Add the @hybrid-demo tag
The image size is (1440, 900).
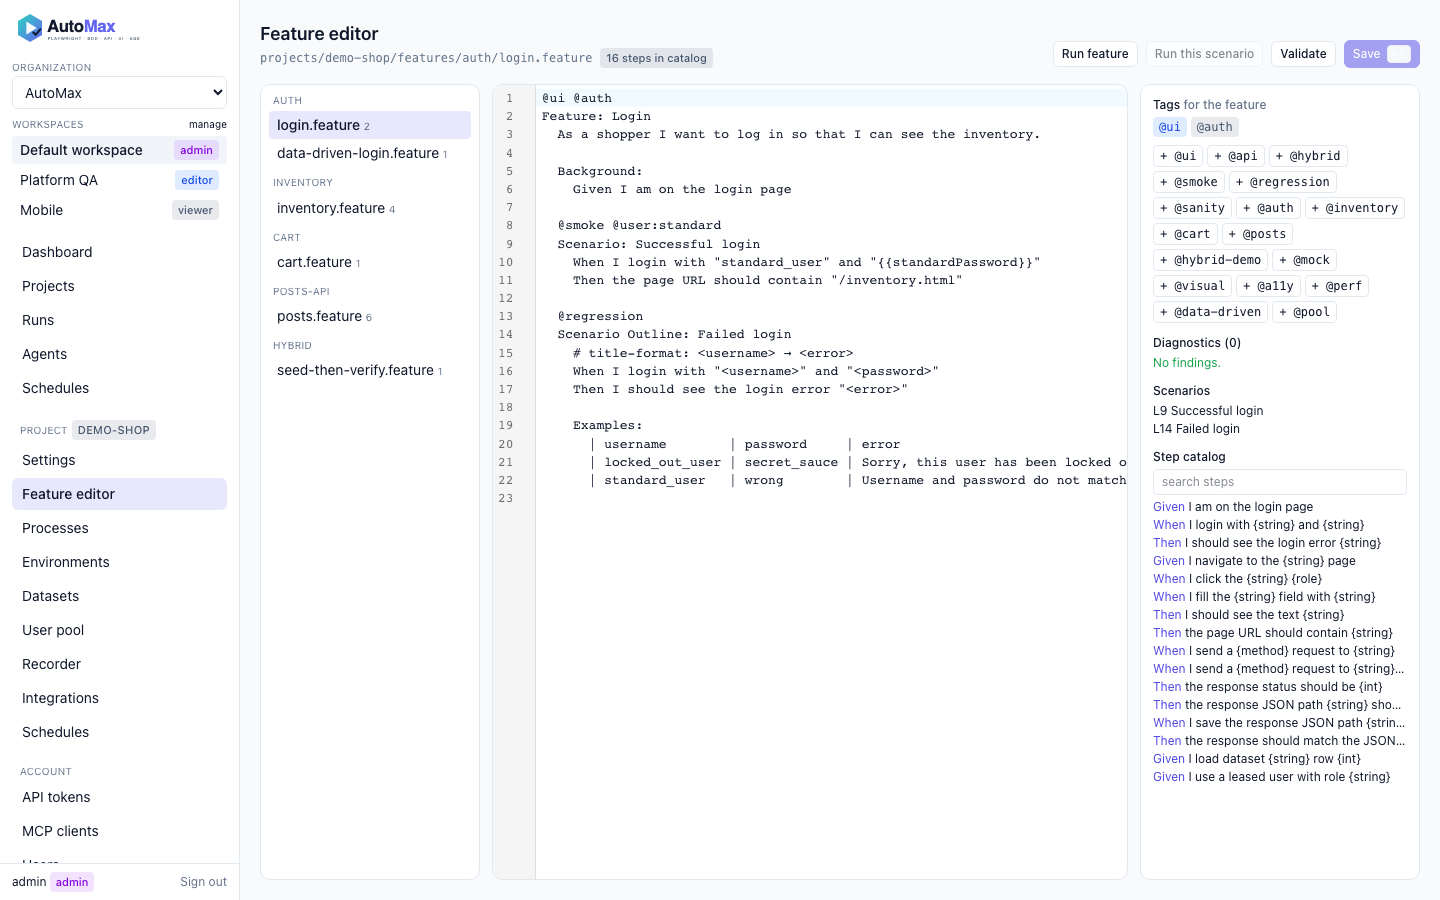click(1211, 260)
